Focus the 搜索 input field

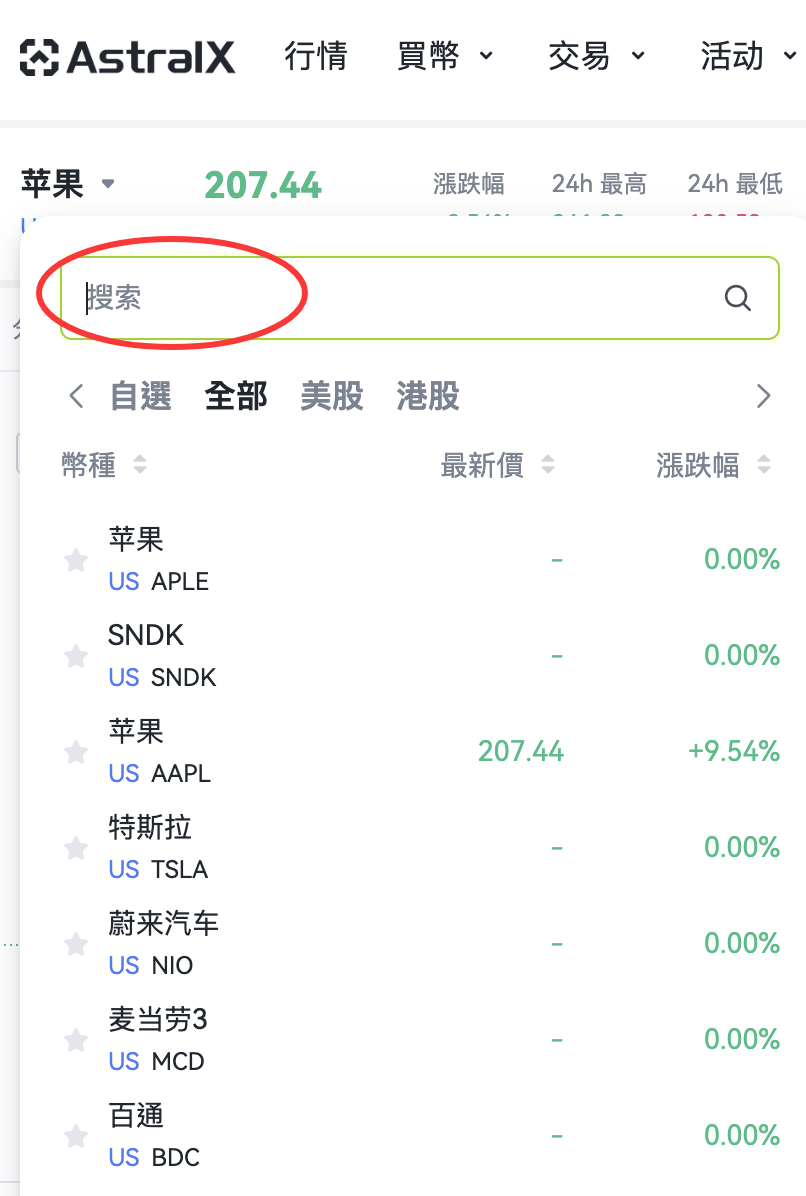coord(419,298)
